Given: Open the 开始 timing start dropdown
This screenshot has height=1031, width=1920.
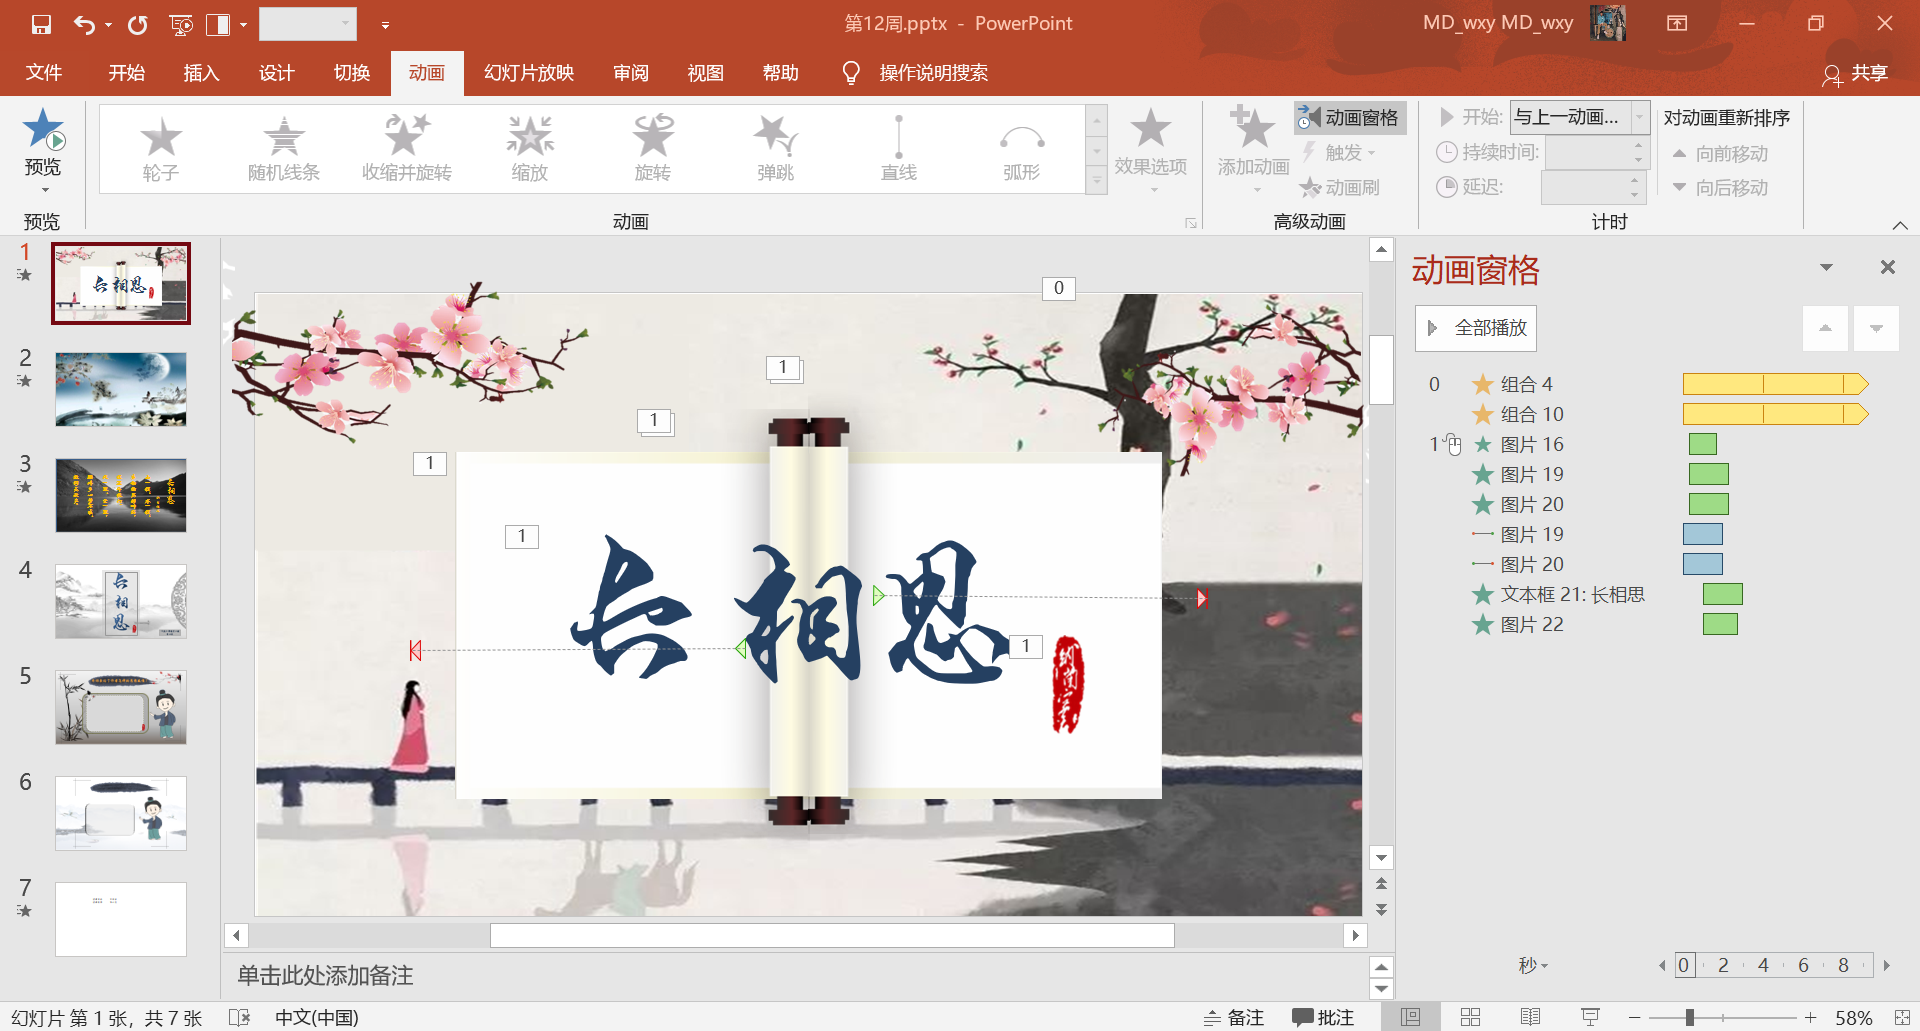Looking at the screenshot, I should point(1639,117).
